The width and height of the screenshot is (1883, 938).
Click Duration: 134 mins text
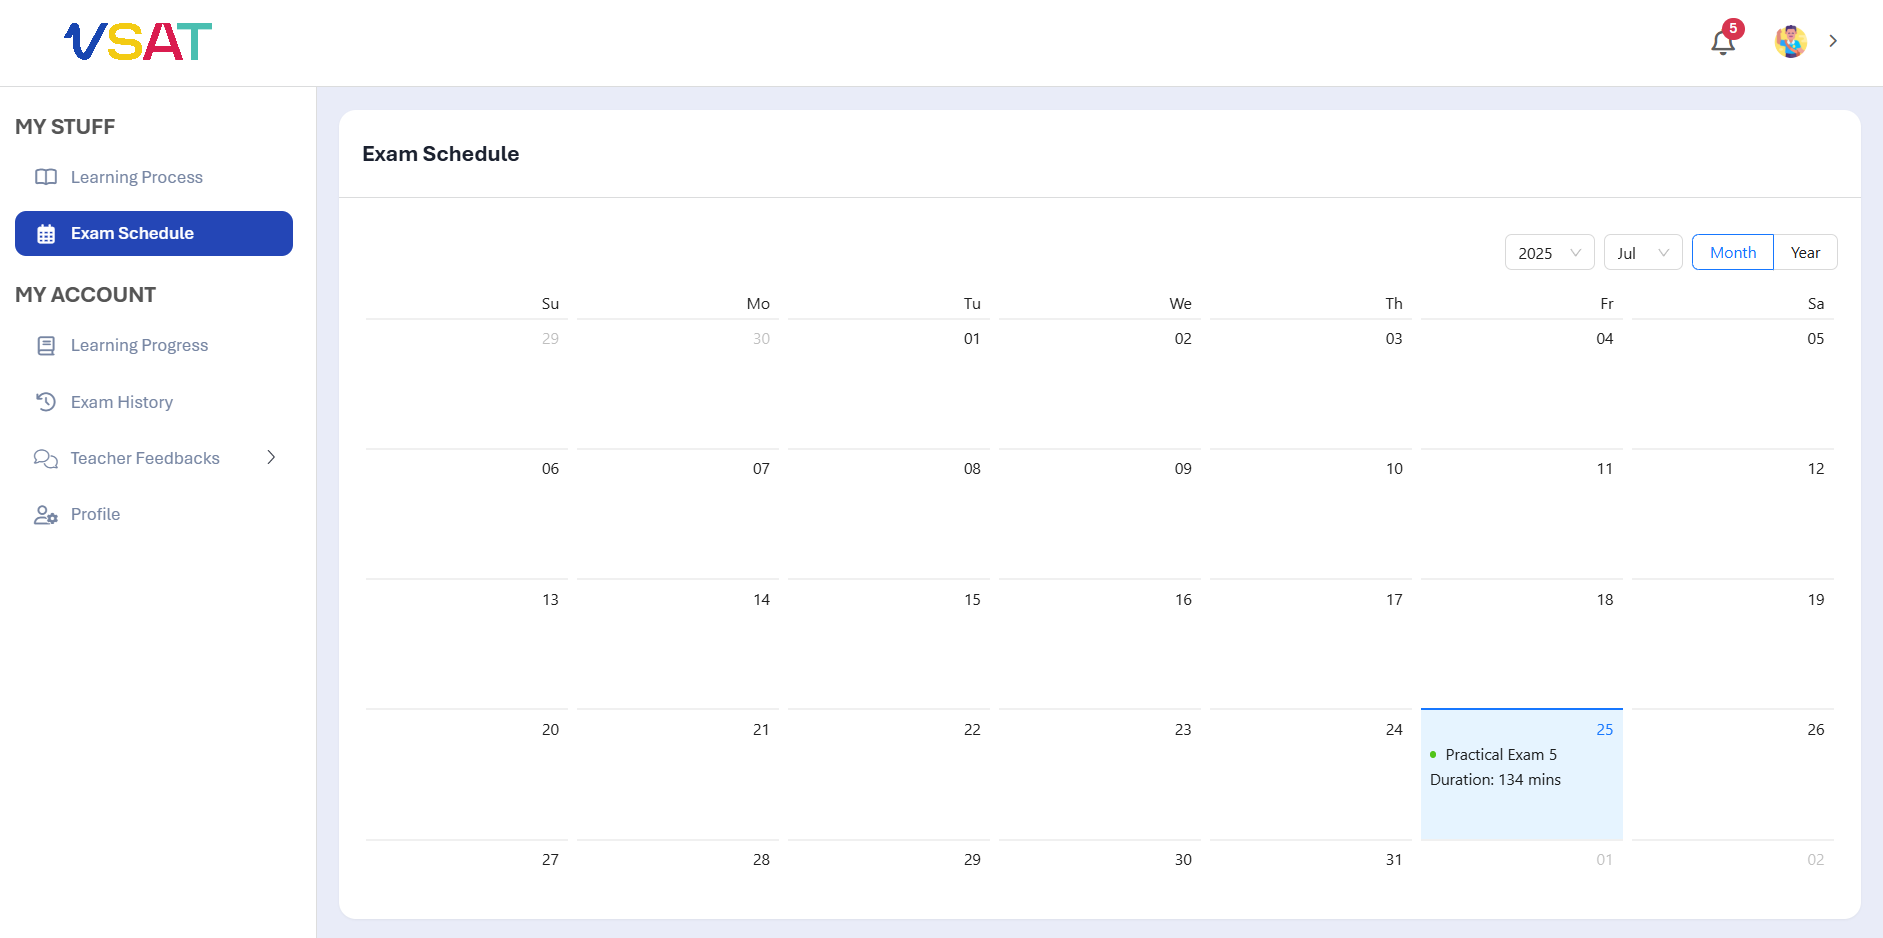pos(1495,780)
